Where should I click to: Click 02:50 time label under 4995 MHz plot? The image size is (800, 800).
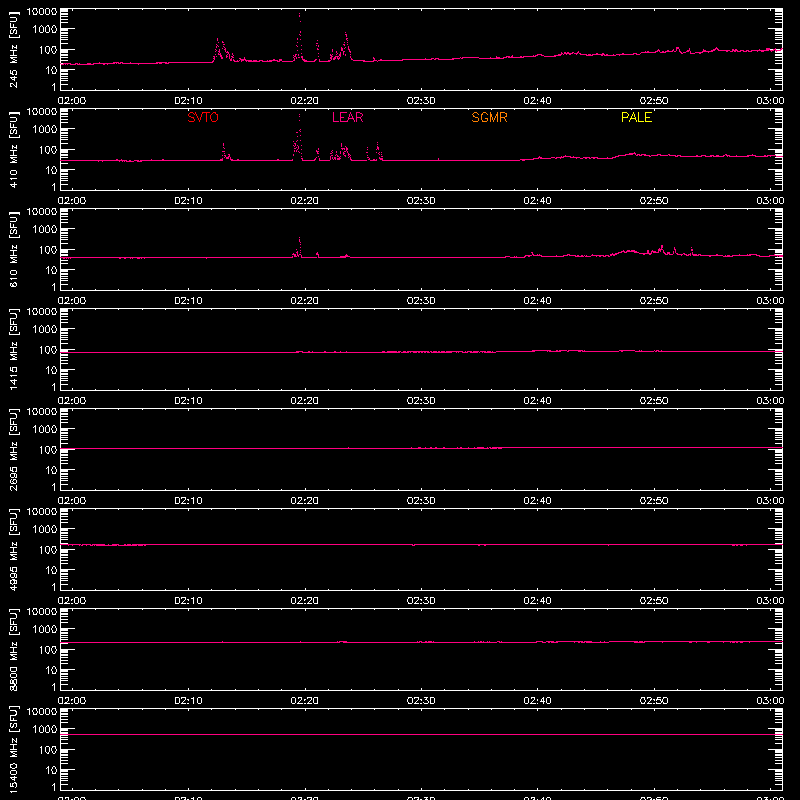(654, 601)
